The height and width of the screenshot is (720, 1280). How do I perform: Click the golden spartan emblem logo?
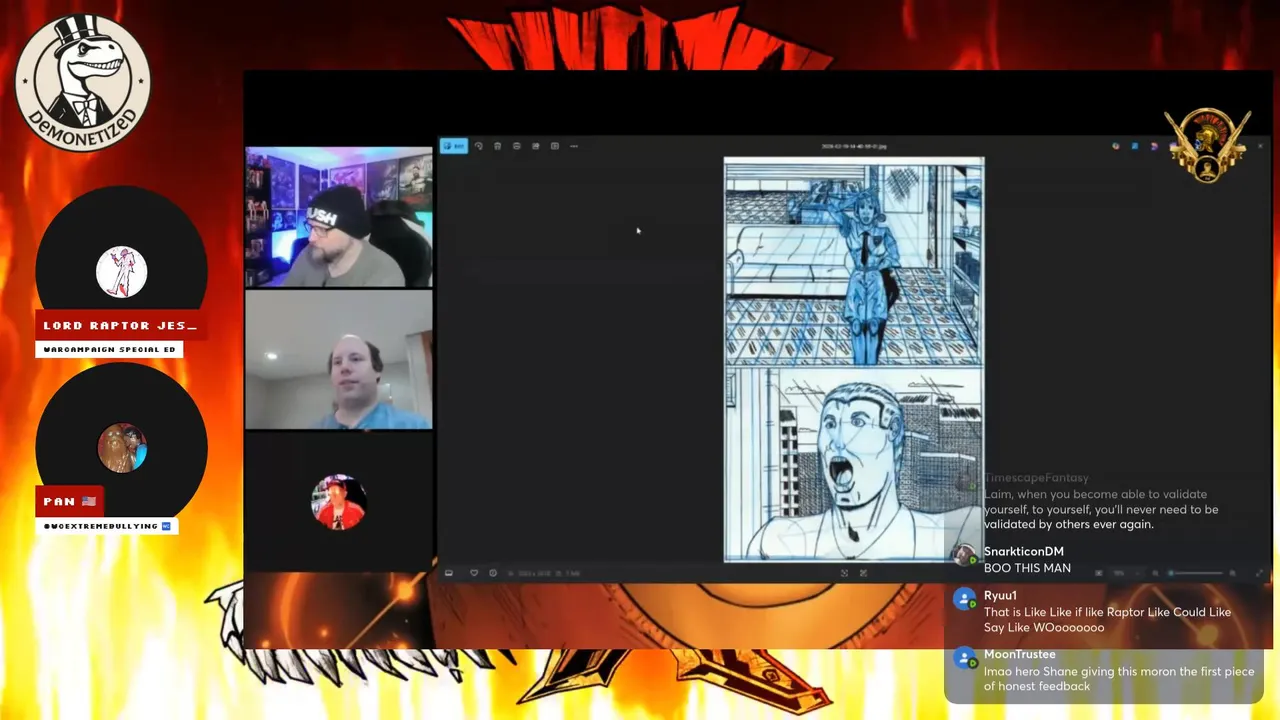tap(1207, 145)
